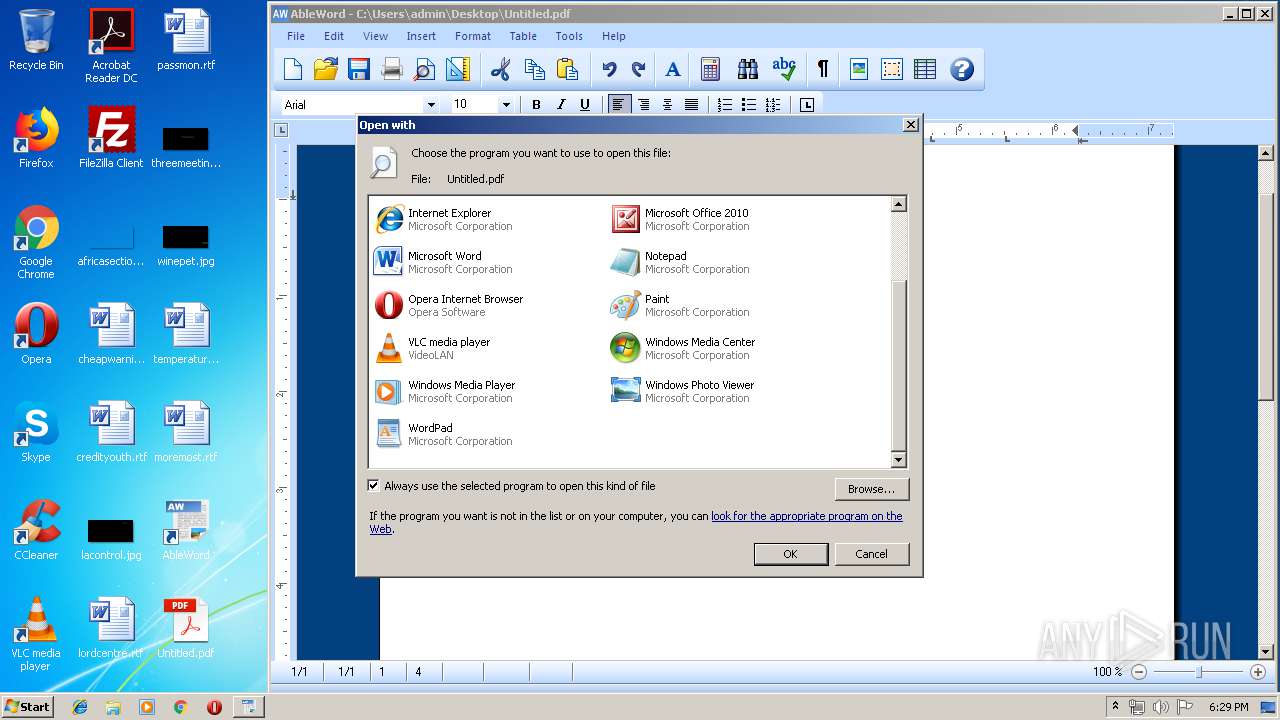Click the Windows Start button
The image size is (1280, 720).
pyautogui.click(x=28, y=706)
